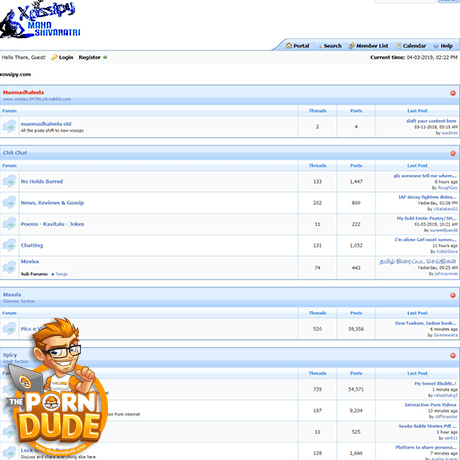Collapse the Spicy category
The height and width of the screenshot is (460, 460).
point(453,356)
